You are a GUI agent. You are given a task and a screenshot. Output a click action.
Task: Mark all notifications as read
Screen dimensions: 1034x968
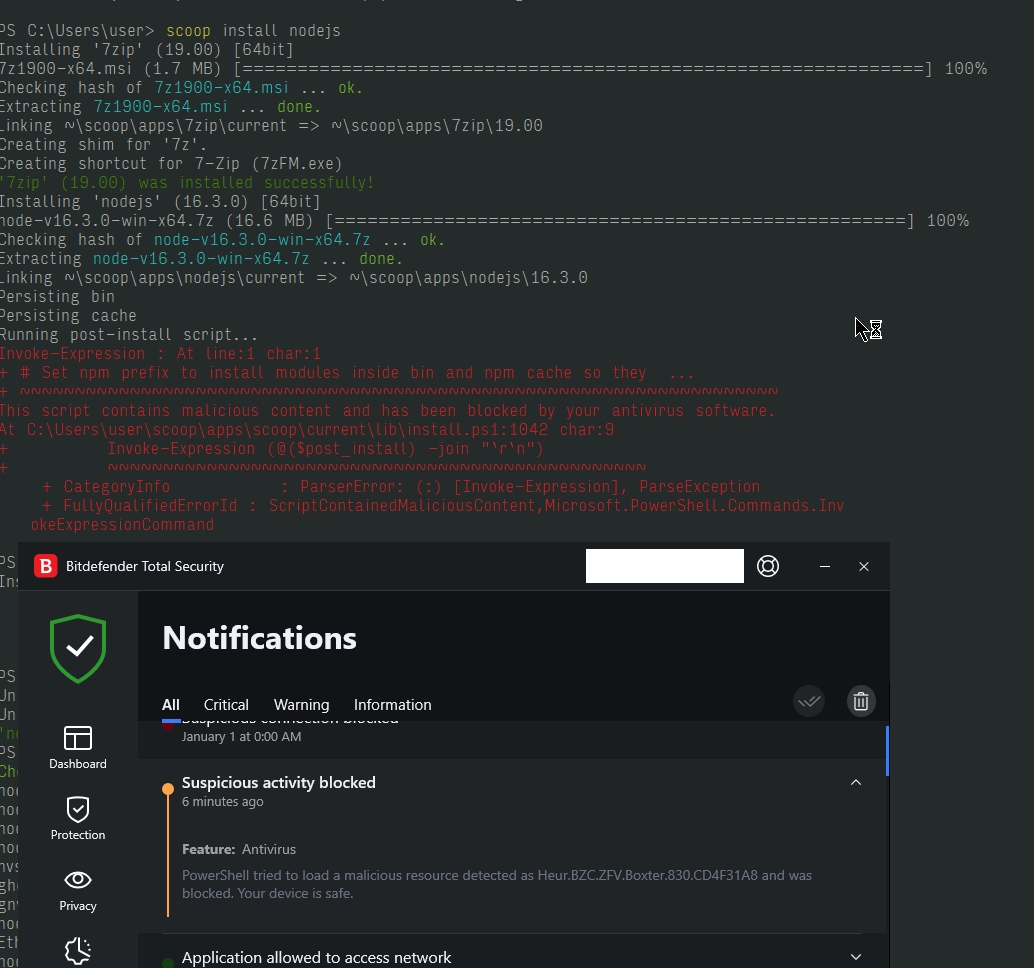[x=809, y=701]
